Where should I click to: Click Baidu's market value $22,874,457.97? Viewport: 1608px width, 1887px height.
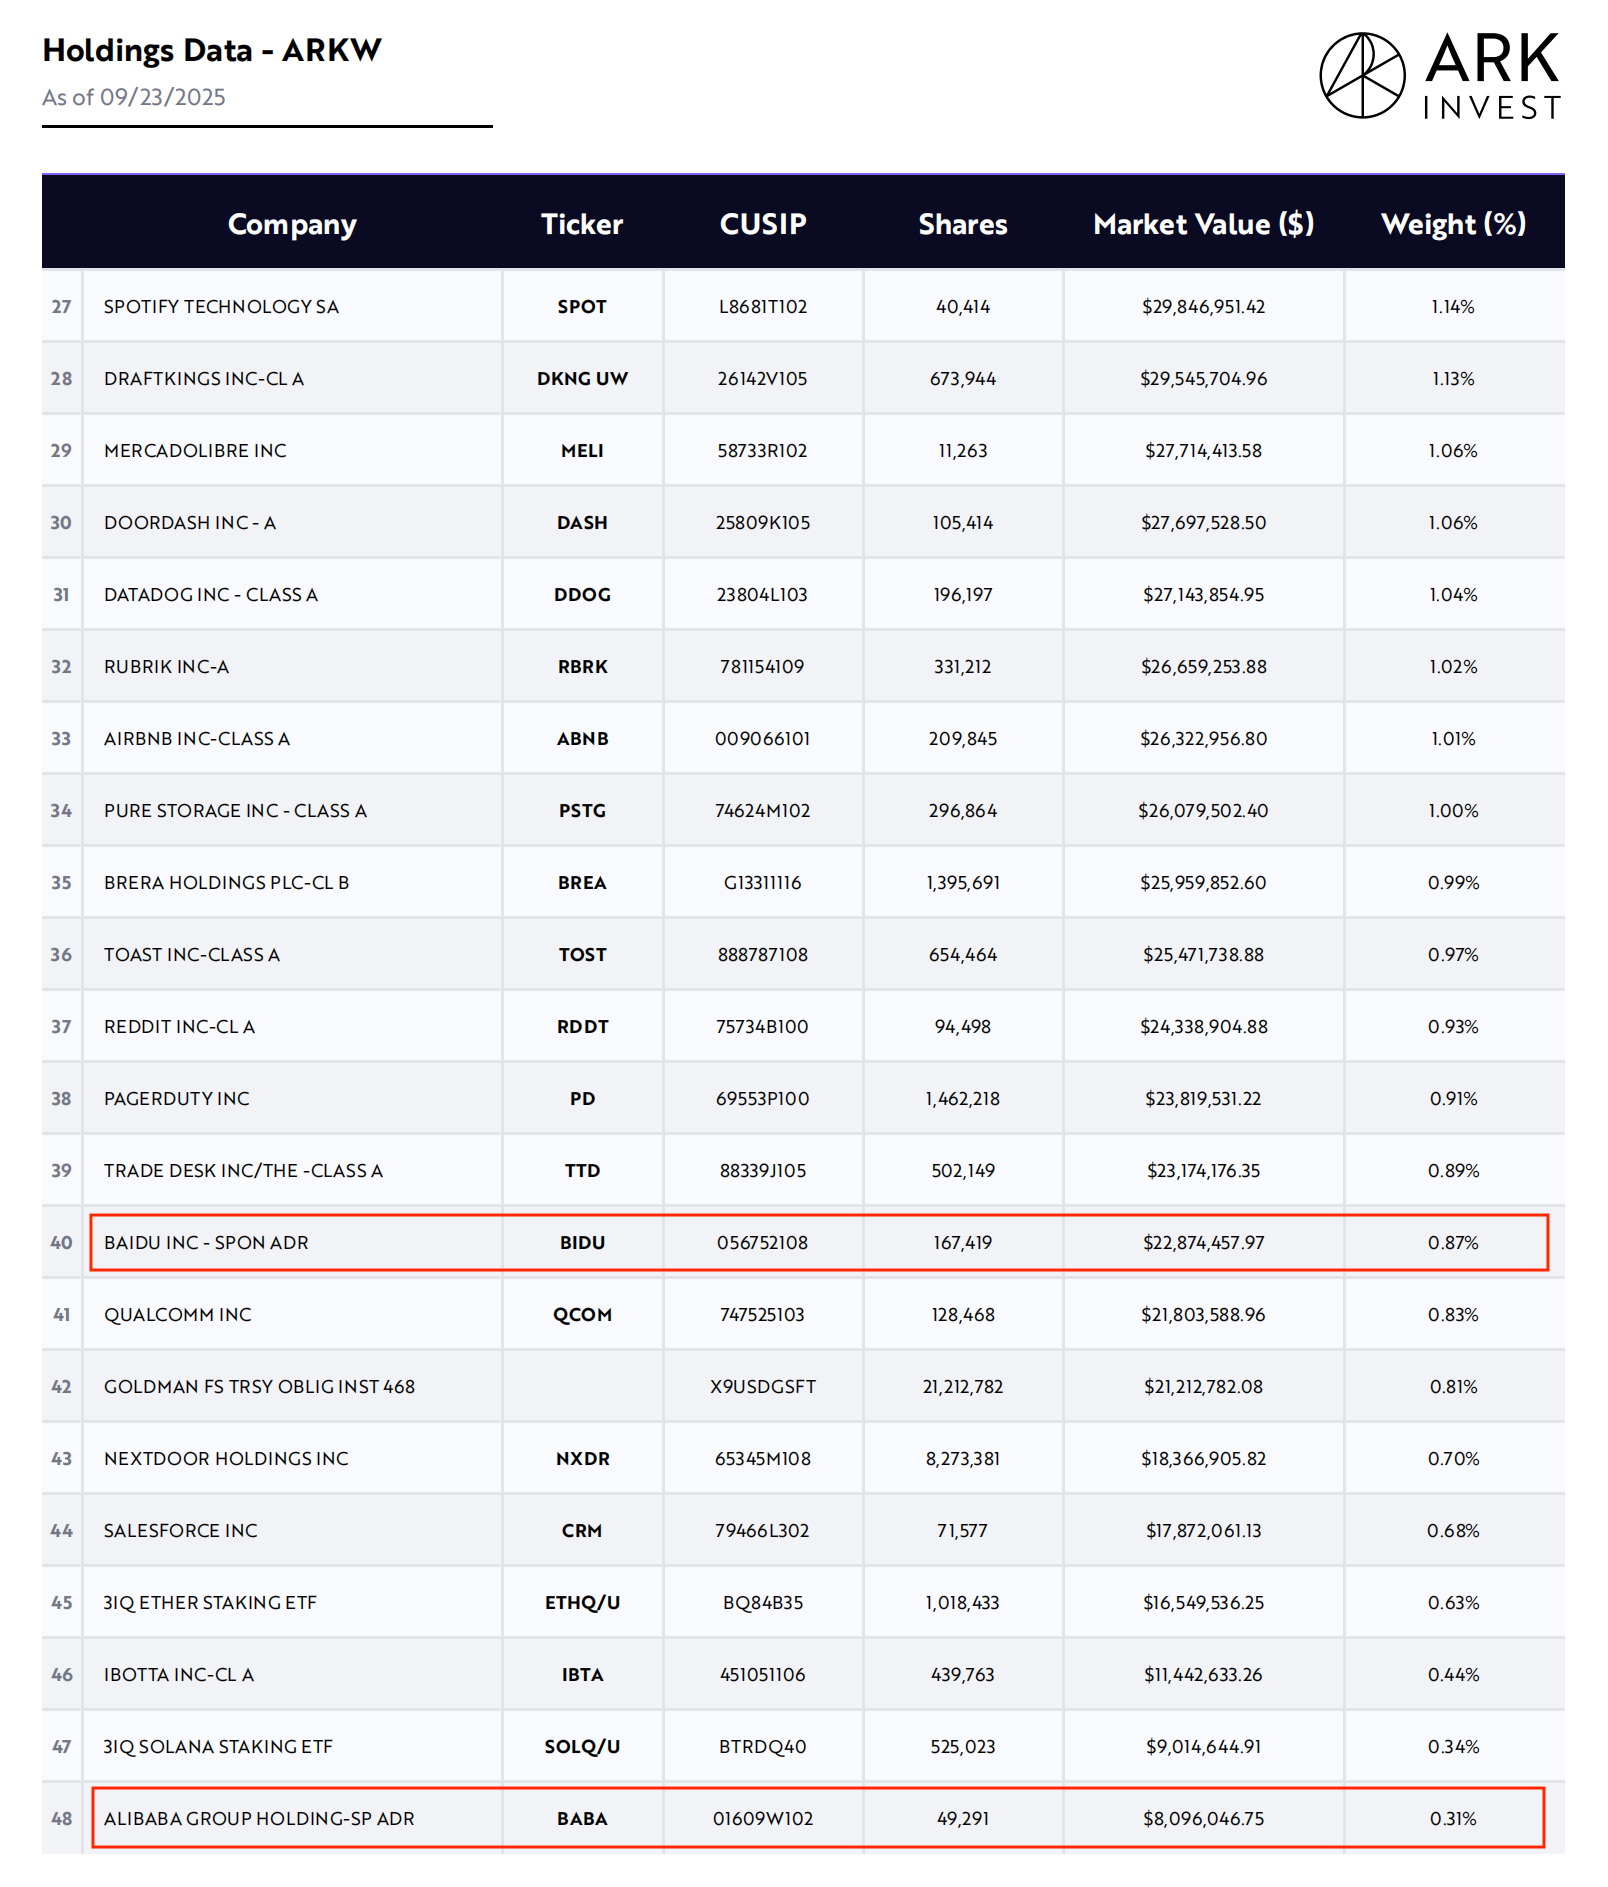tap(1204, 1243)
